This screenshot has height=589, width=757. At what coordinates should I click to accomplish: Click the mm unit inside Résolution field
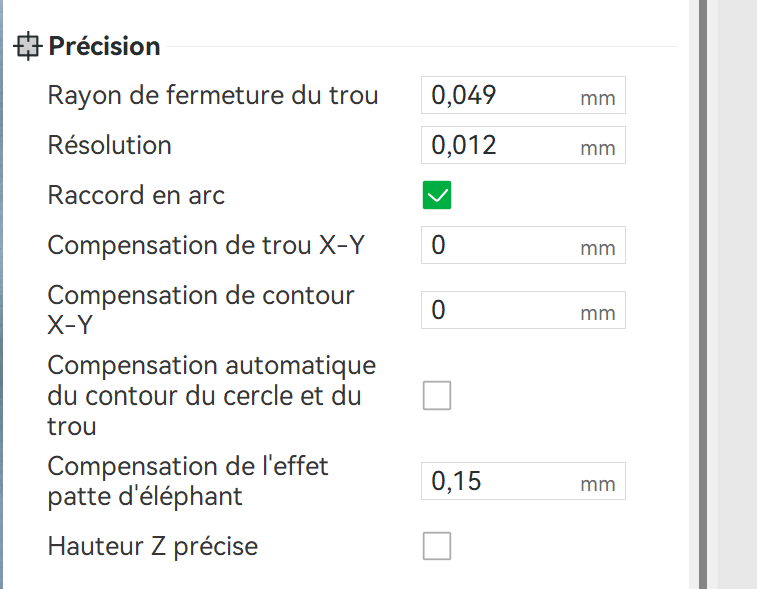pos(598,148)
